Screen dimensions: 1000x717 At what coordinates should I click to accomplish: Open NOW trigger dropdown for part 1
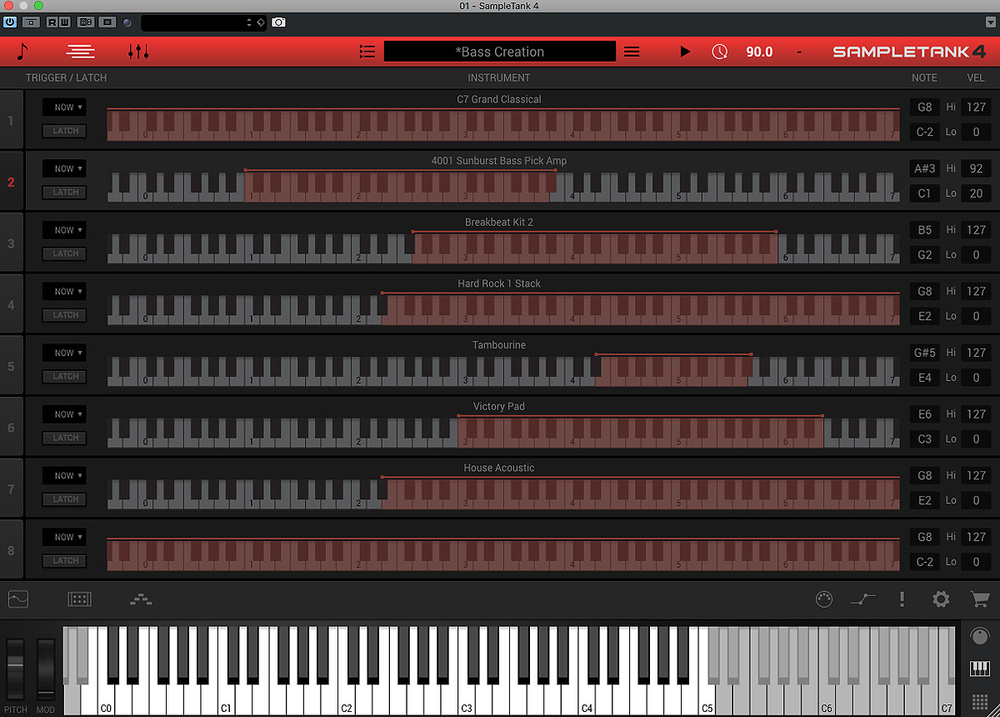(x=65, y=107)
